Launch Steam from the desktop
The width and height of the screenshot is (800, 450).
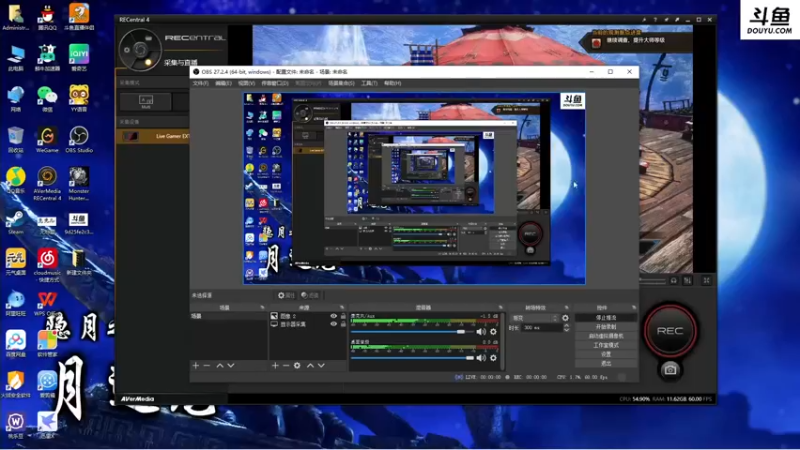coord(15,222)
